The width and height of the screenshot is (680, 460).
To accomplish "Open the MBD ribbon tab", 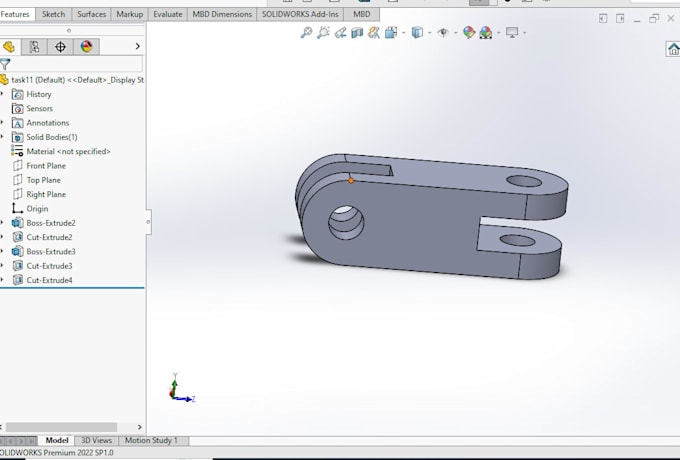I will [x=362, y=14].
